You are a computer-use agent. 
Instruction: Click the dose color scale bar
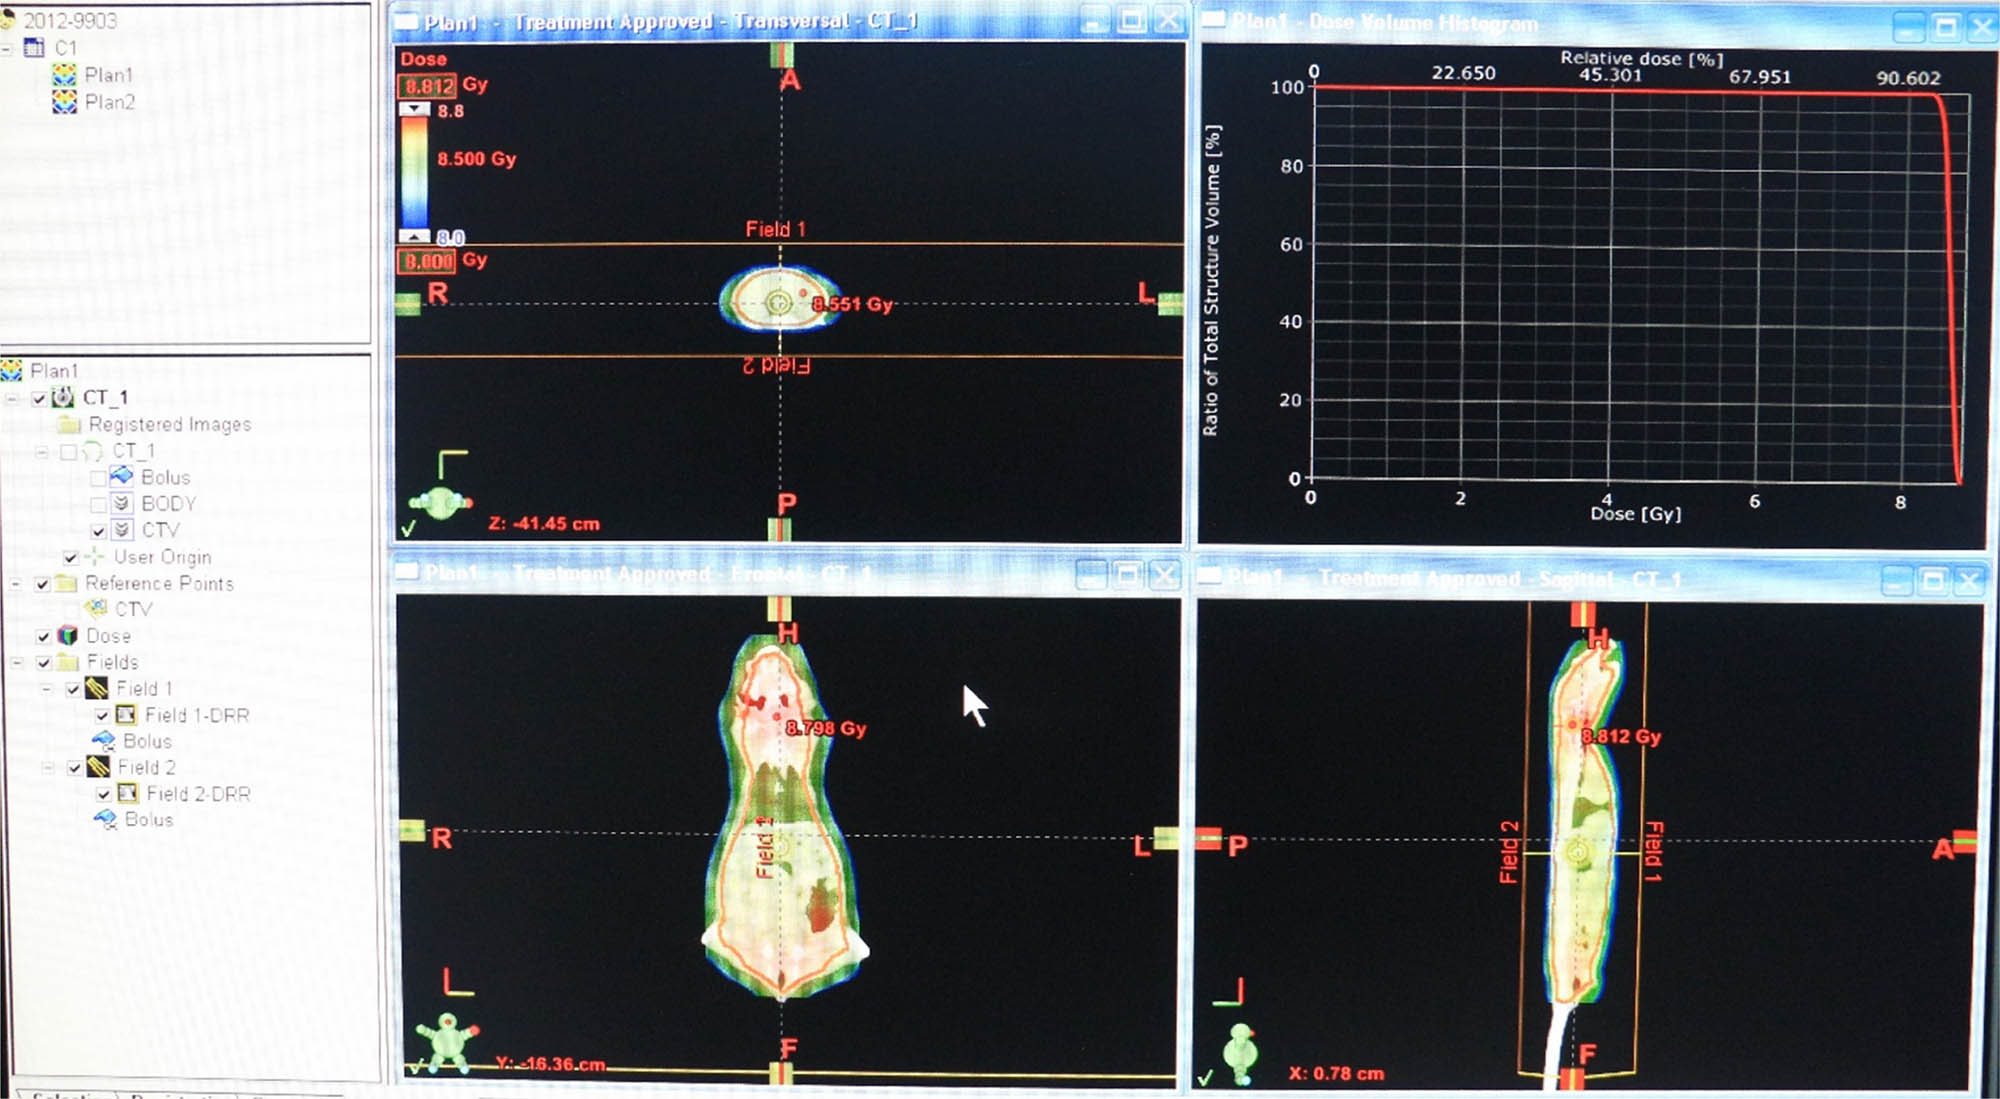point(415,172)
